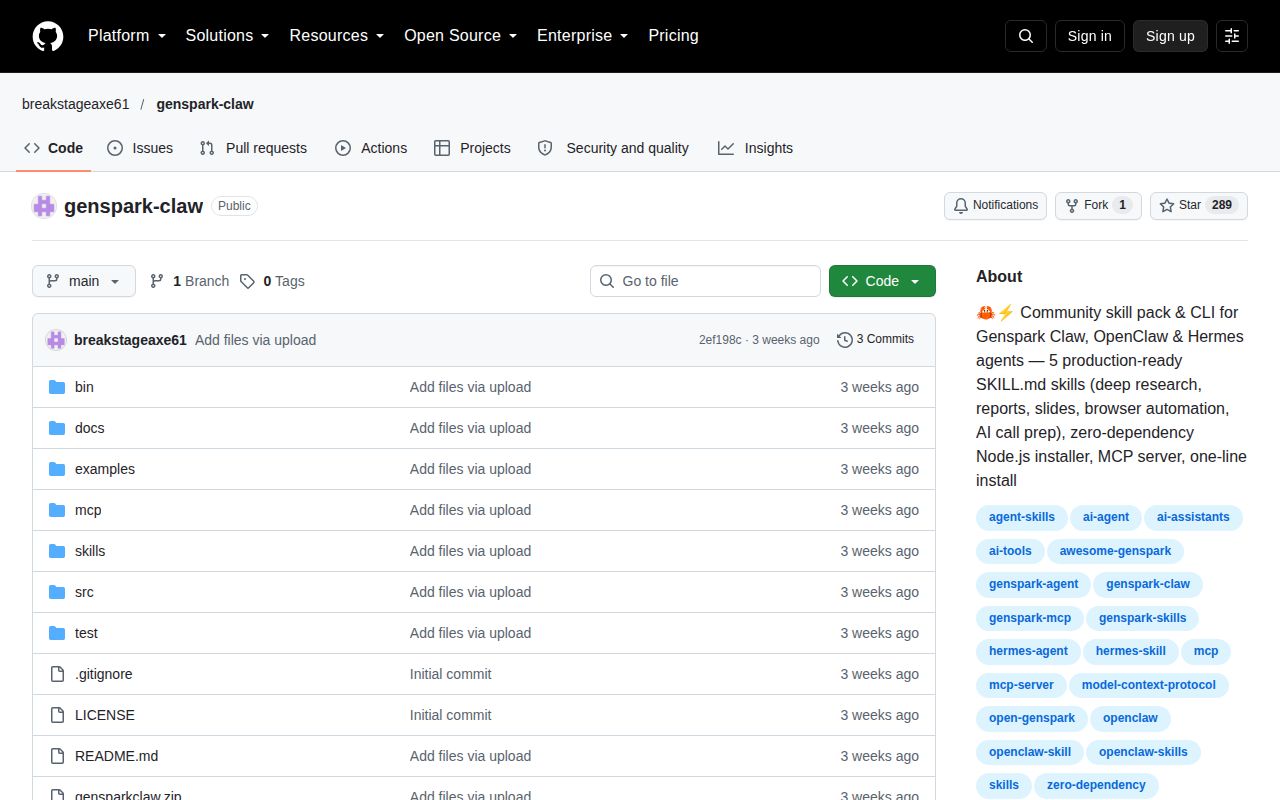This screenshot has width=1280, height=800.
Task: Open the main branch selector dropdown
Action: click(84, 281)
